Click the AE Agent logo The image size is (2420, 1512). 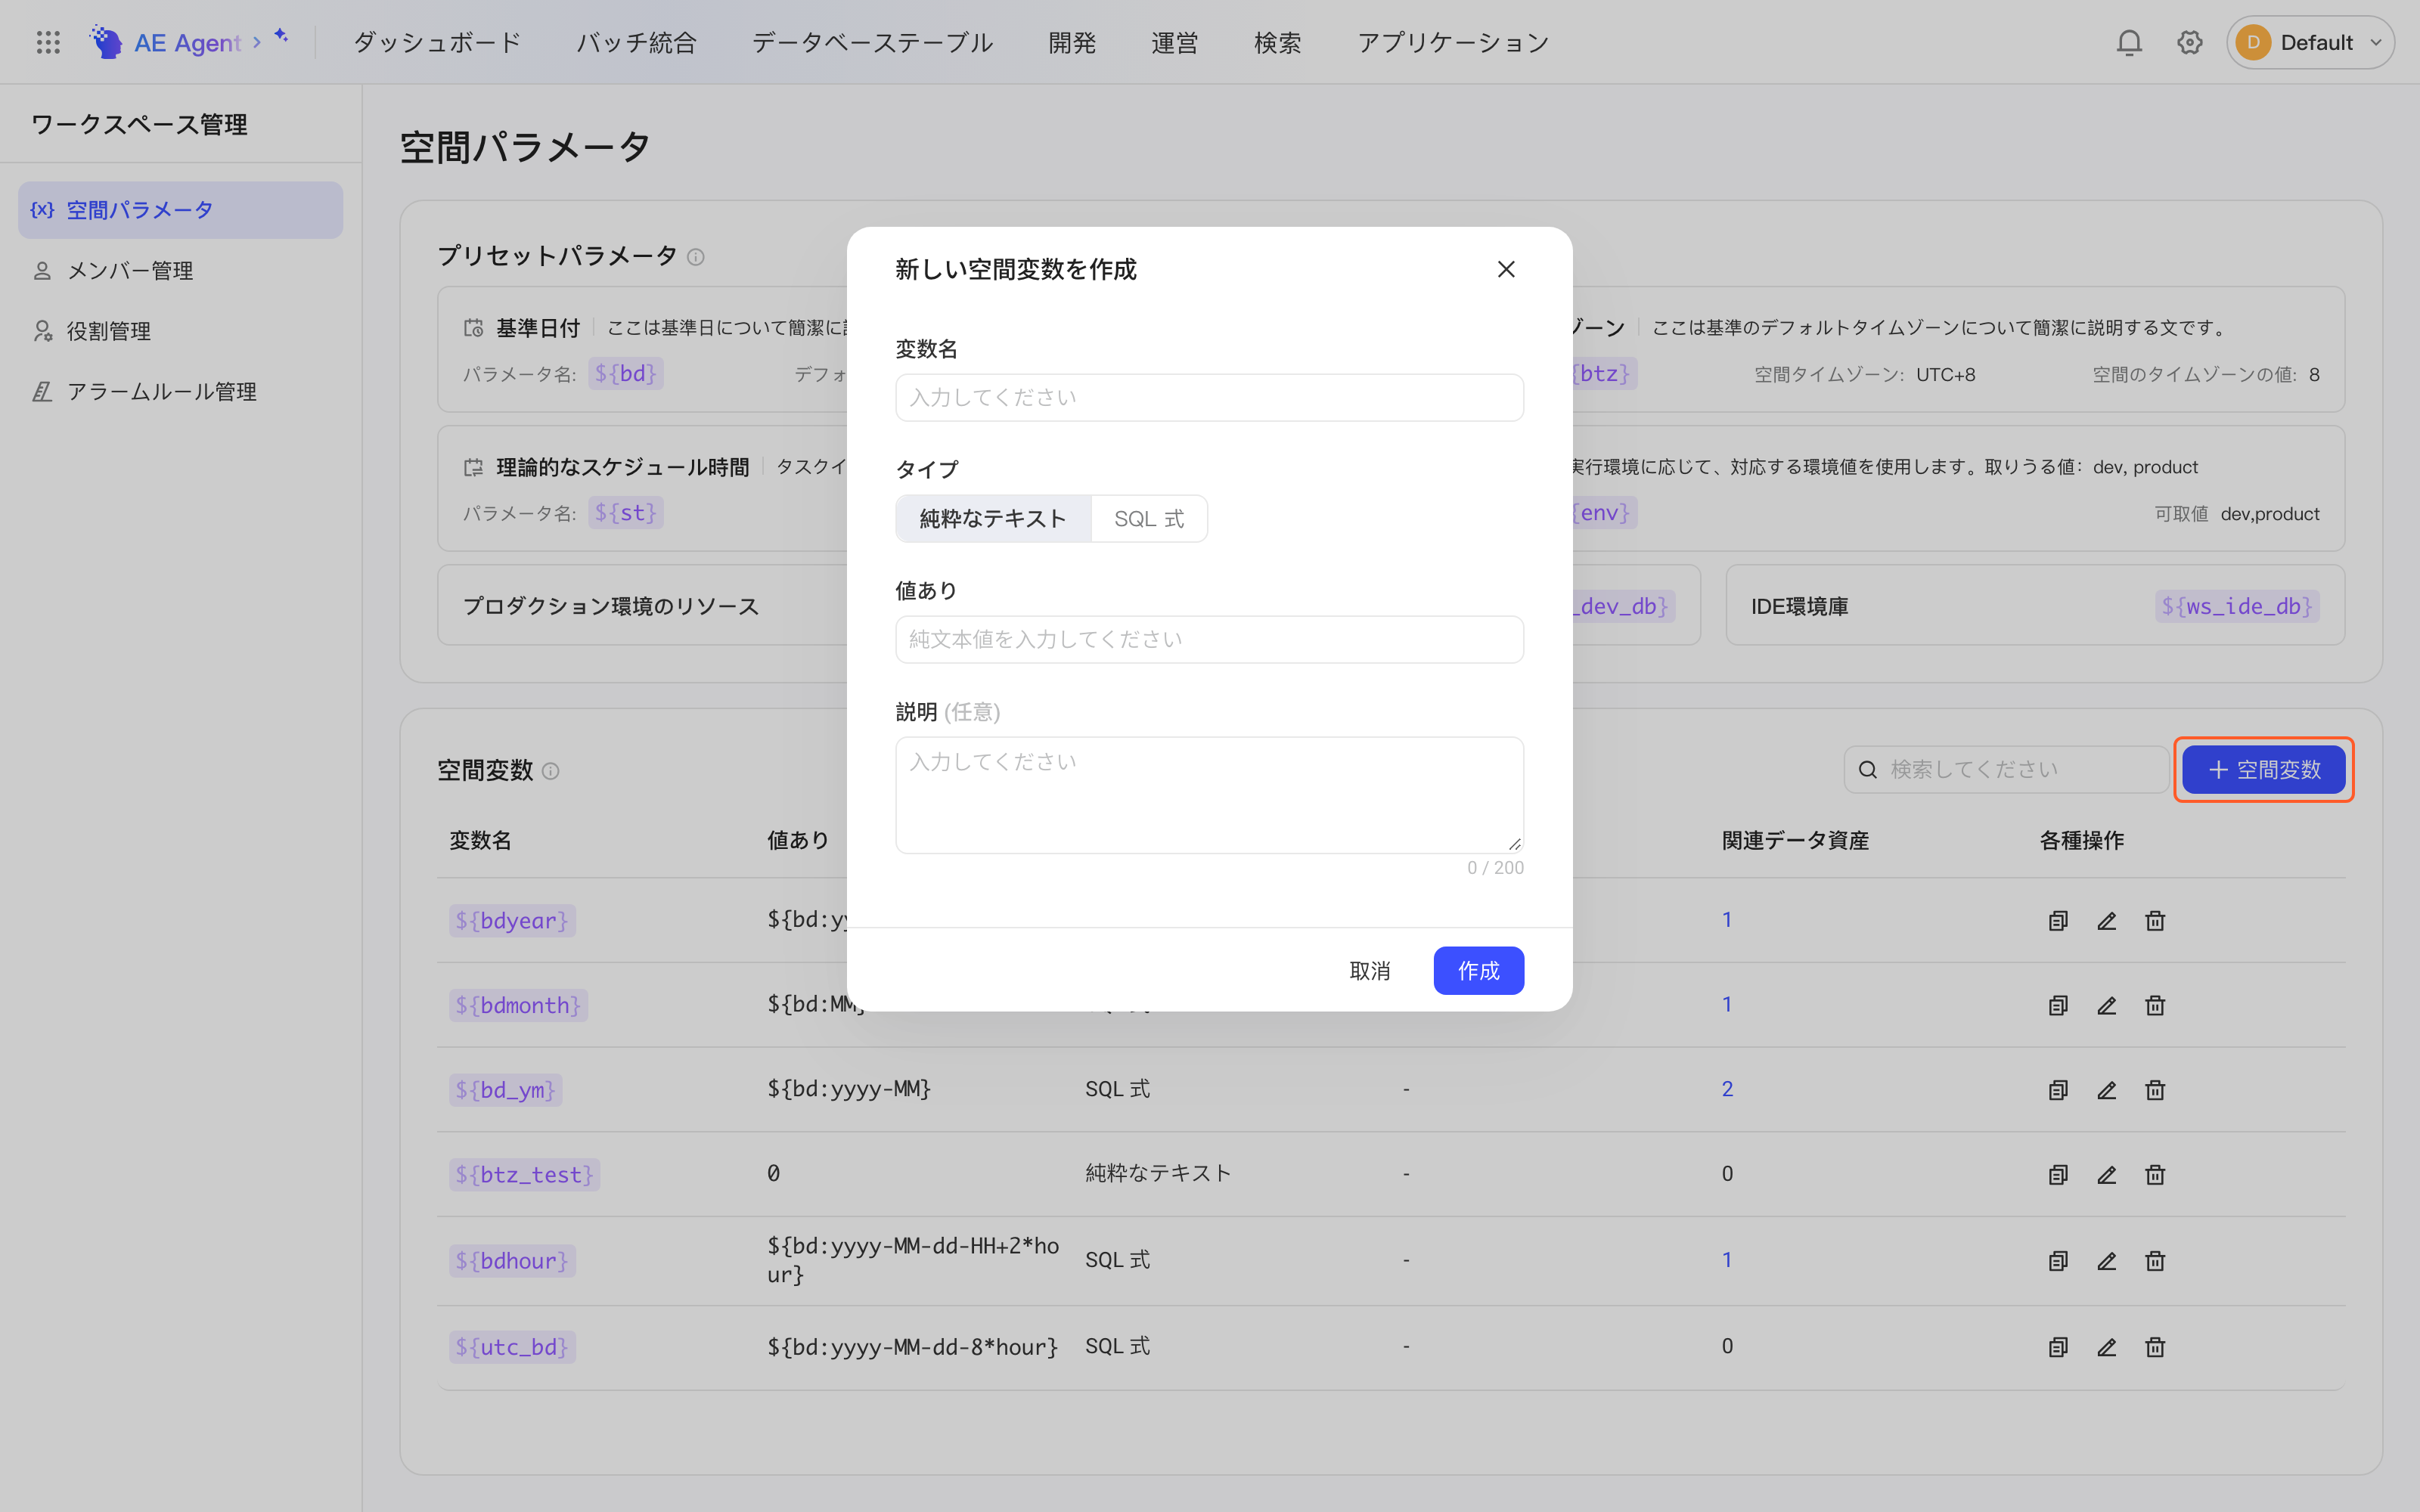point(166,42)
